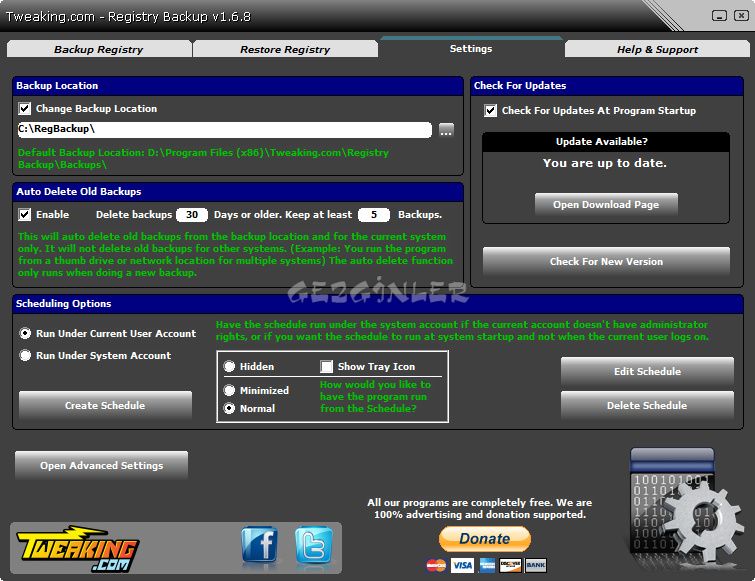
Task: Close the Registry Backup window
Action: pos(741,15)
